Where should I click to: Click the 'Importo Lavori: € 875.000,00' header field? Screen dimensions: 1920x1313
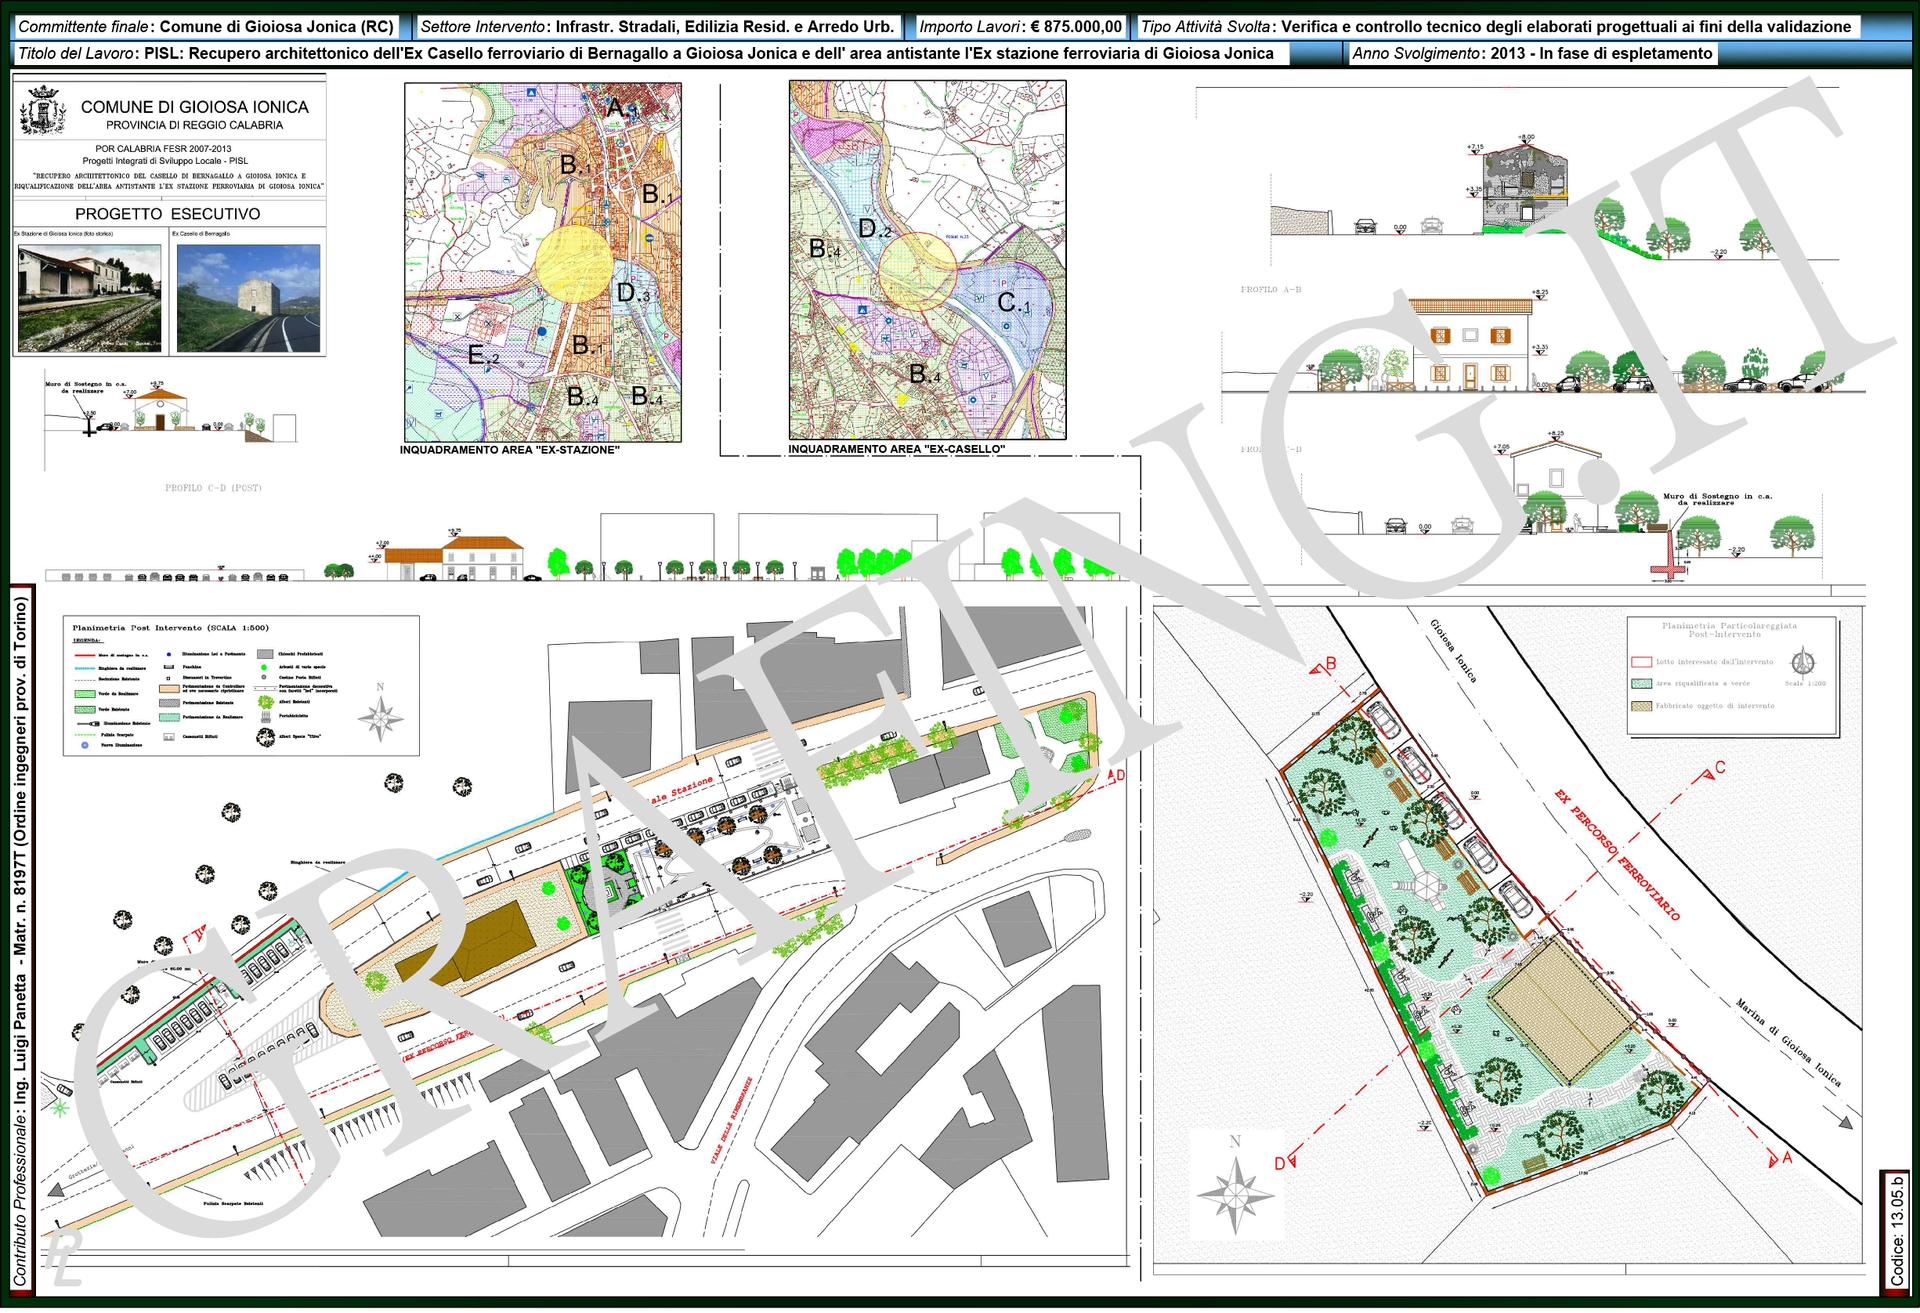(x=1021, y=27)
